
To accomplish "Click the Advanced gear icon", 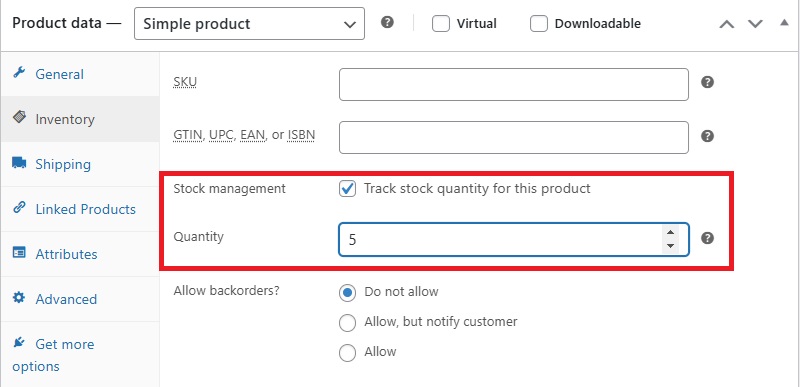I will click(19, 297).
